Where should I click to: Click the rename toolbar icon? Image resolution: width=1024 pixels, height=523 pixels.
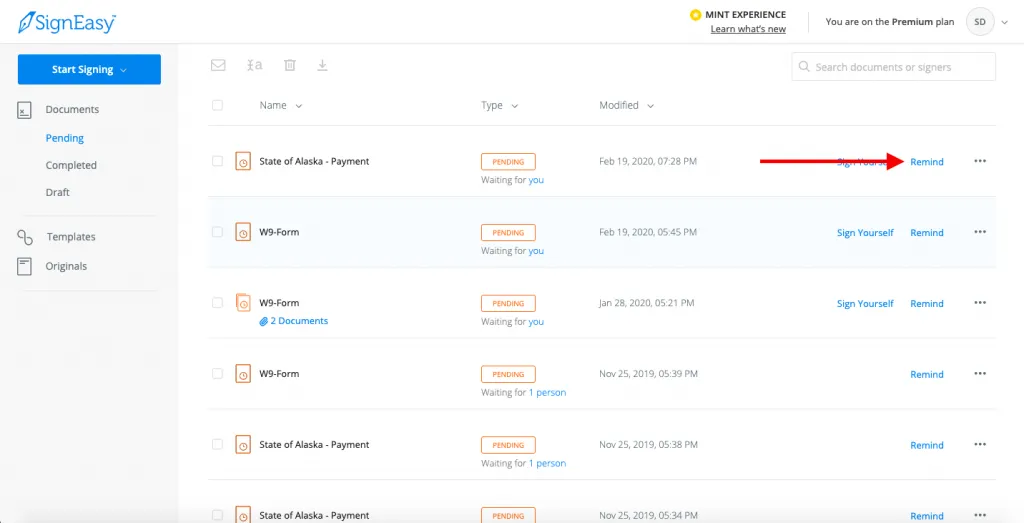click(x=255, y=65)
